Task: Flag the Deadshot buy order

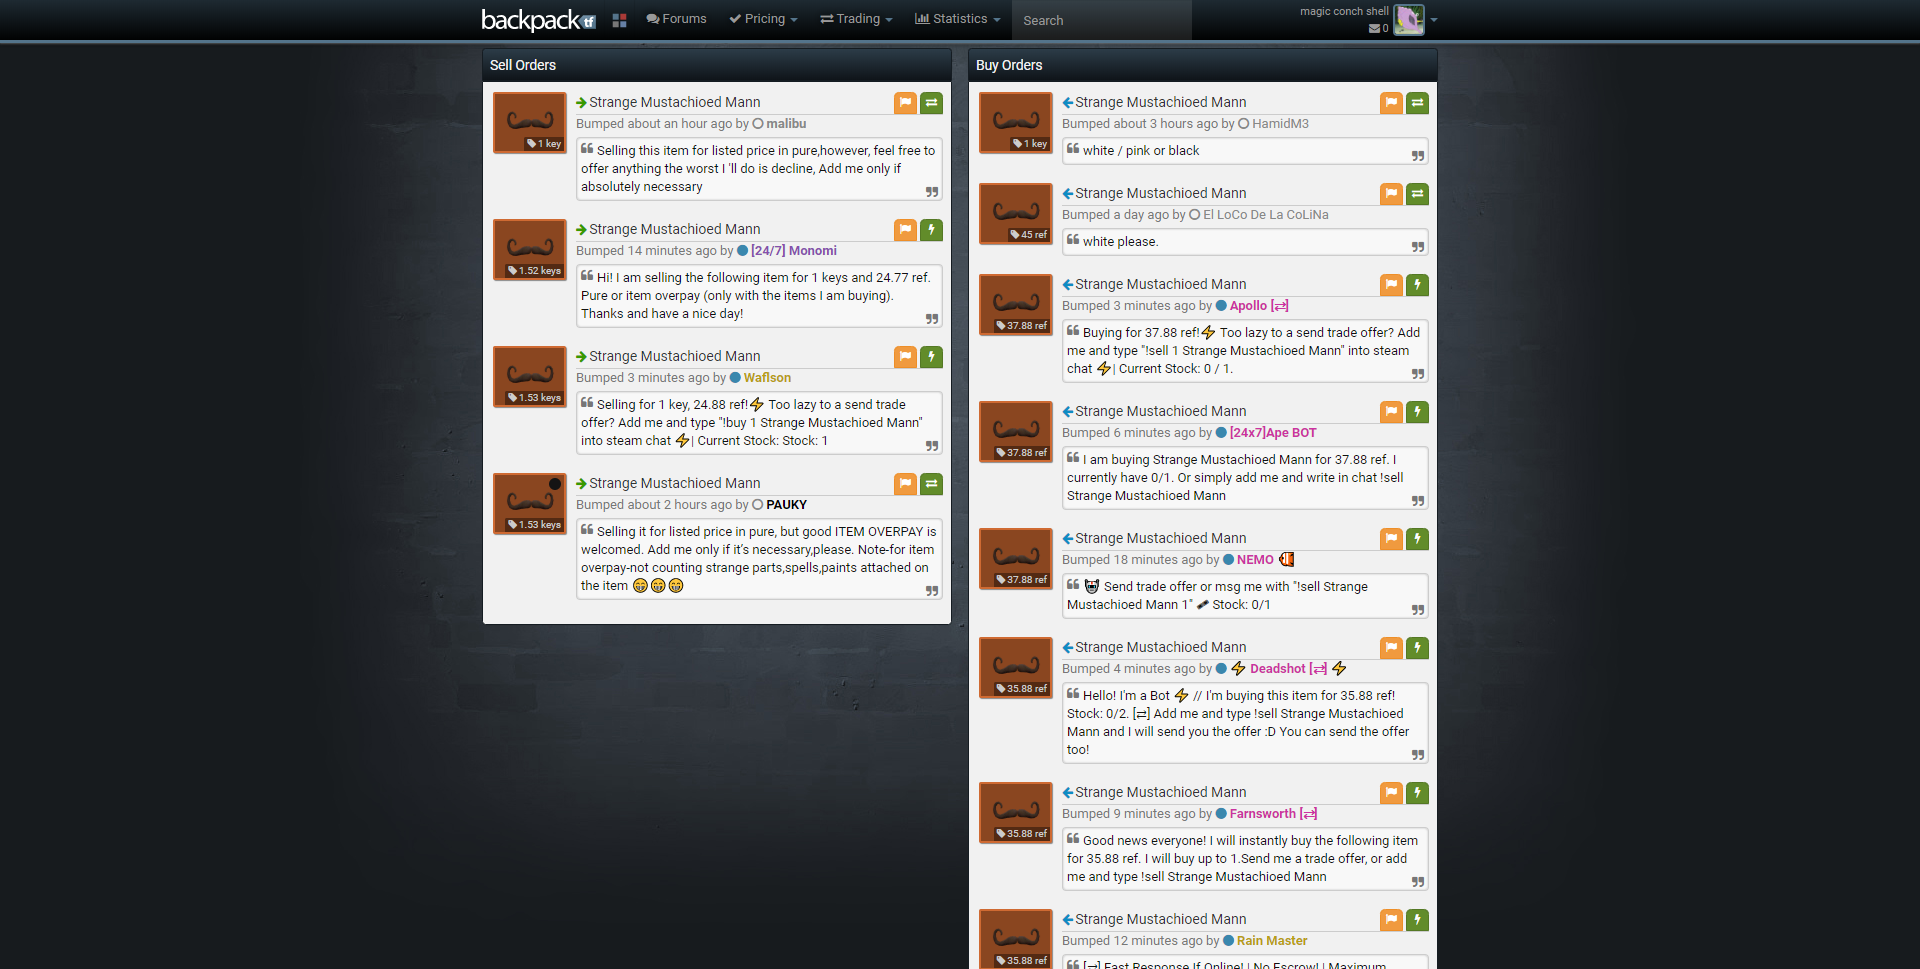Action: [1391, 648]
